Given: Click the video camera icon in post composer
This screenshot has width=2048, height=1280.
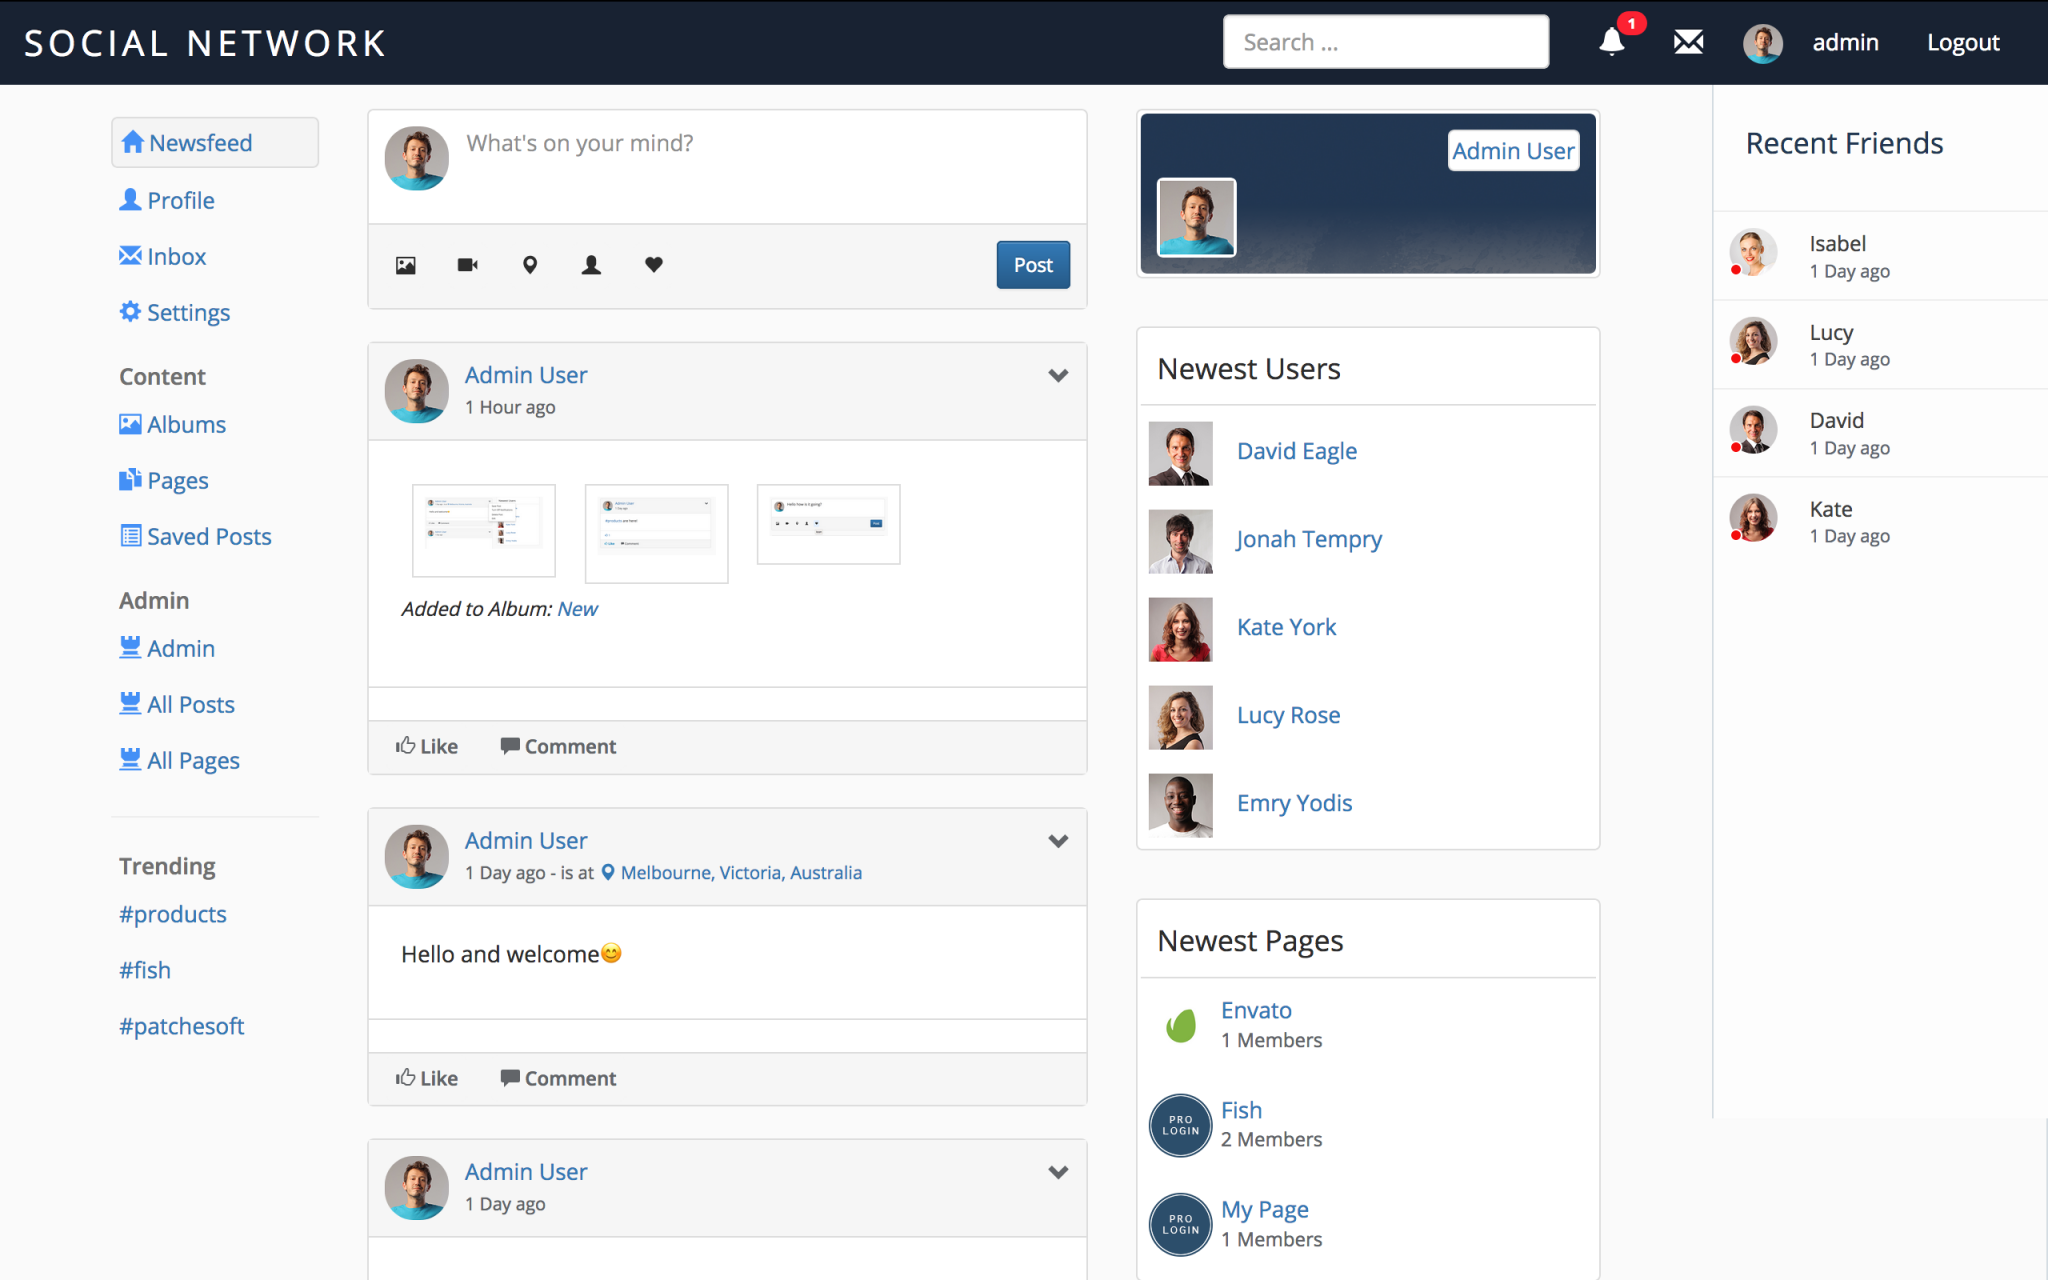Looking at the screenshot, I should coord(467,264).
